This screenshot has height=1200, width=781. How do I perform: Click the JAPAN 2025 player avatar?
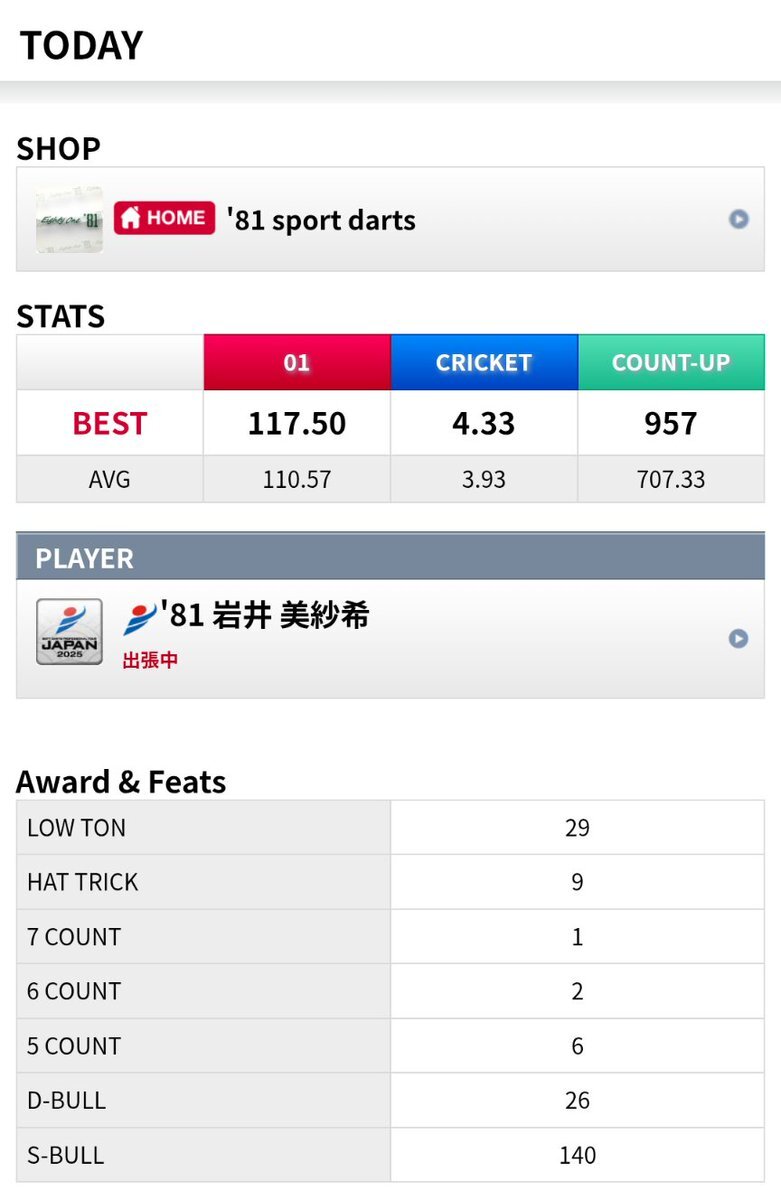[x=69, y=632]
